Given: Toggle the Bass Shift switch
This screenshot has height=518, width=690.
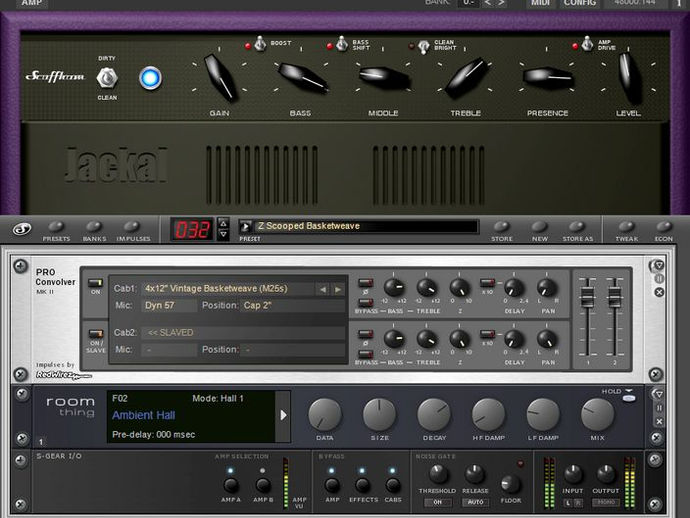Looking at the screenshot, I should click(342, 44).
